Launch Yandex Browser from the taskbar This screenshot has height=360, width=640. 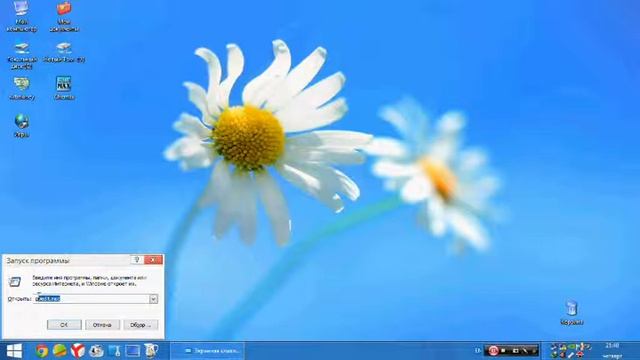tap(78, 351)
